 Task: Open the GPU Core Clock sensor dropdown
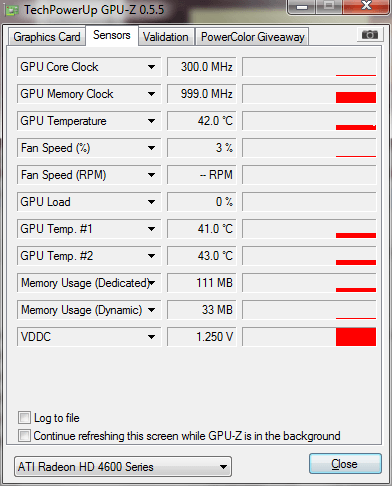click(x=151, y=67)
